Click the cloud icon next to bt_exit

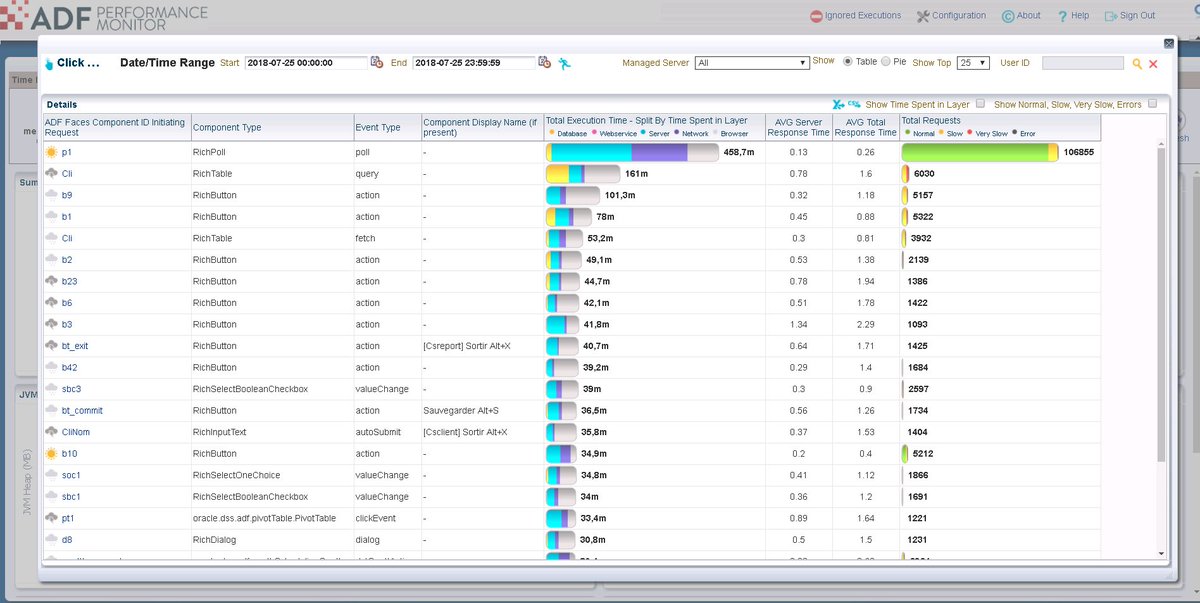point(51,345)
